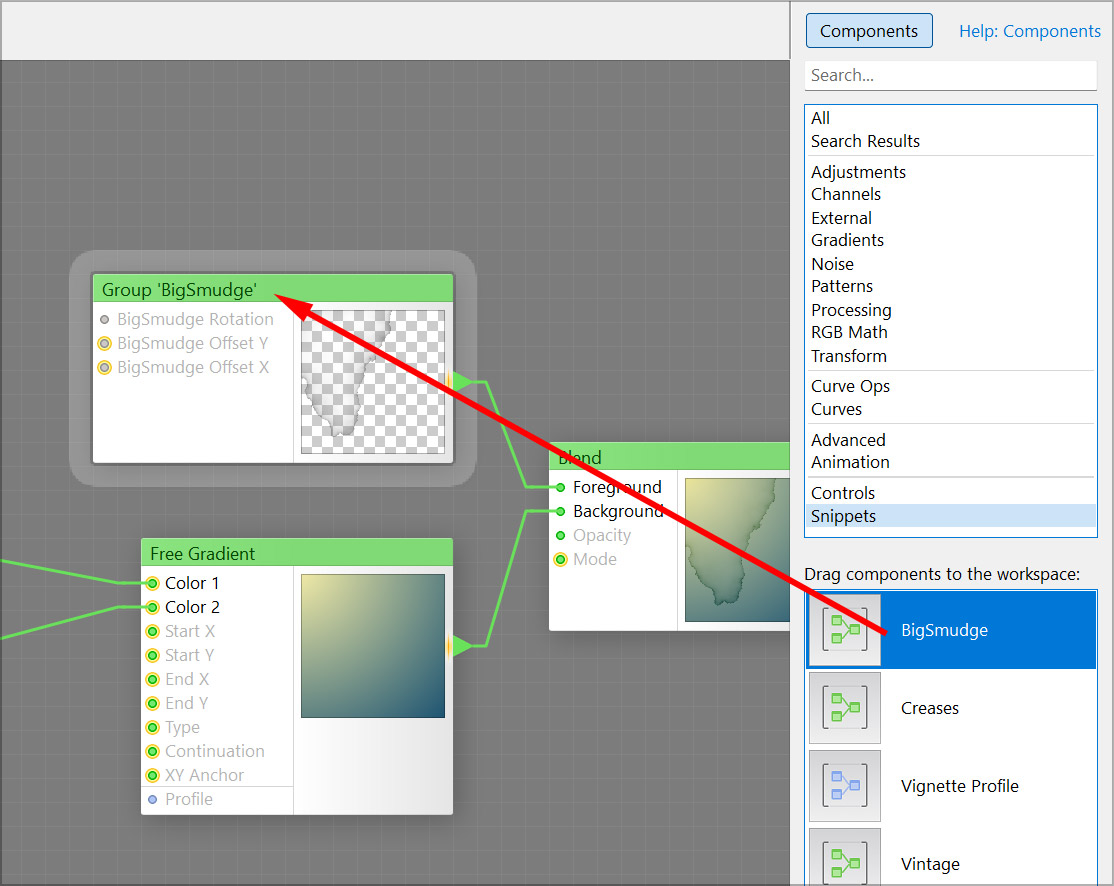
Task: Click the Components button
Action: coord(868,31)
